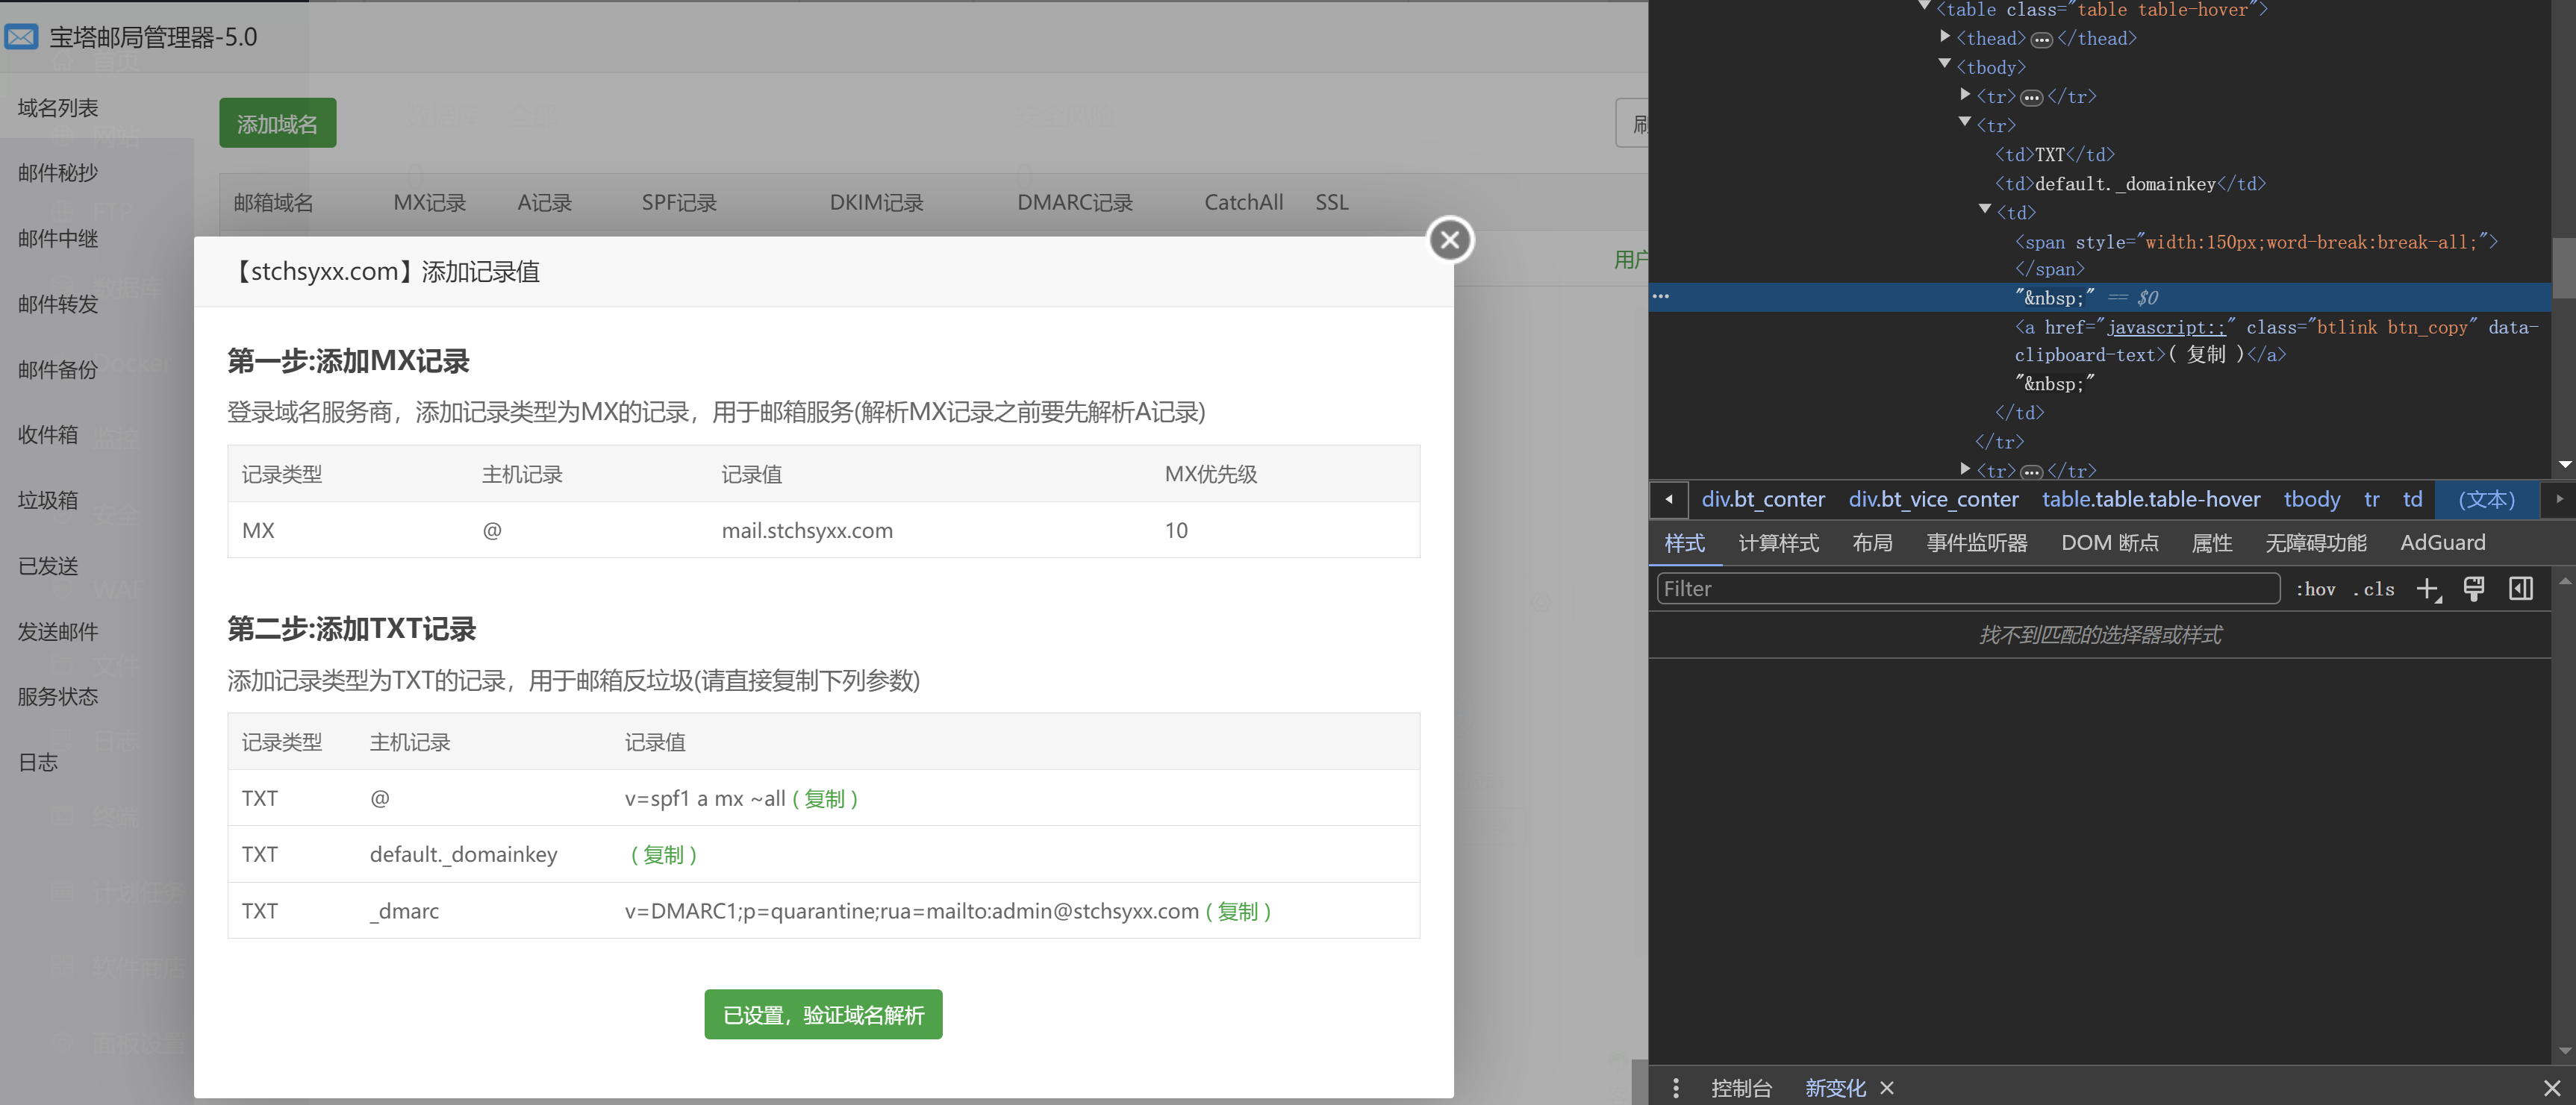
Task: Switch to the 计算样式 tab
Action: coord(1778,543)
